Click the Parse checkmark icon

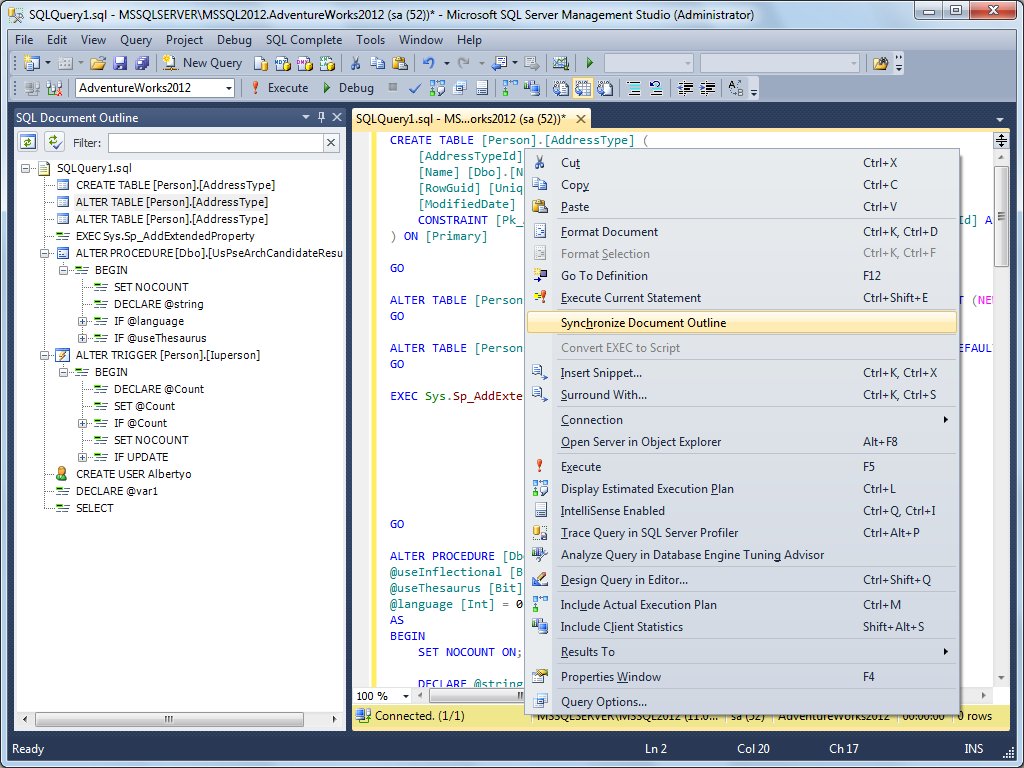coord(415,88)
